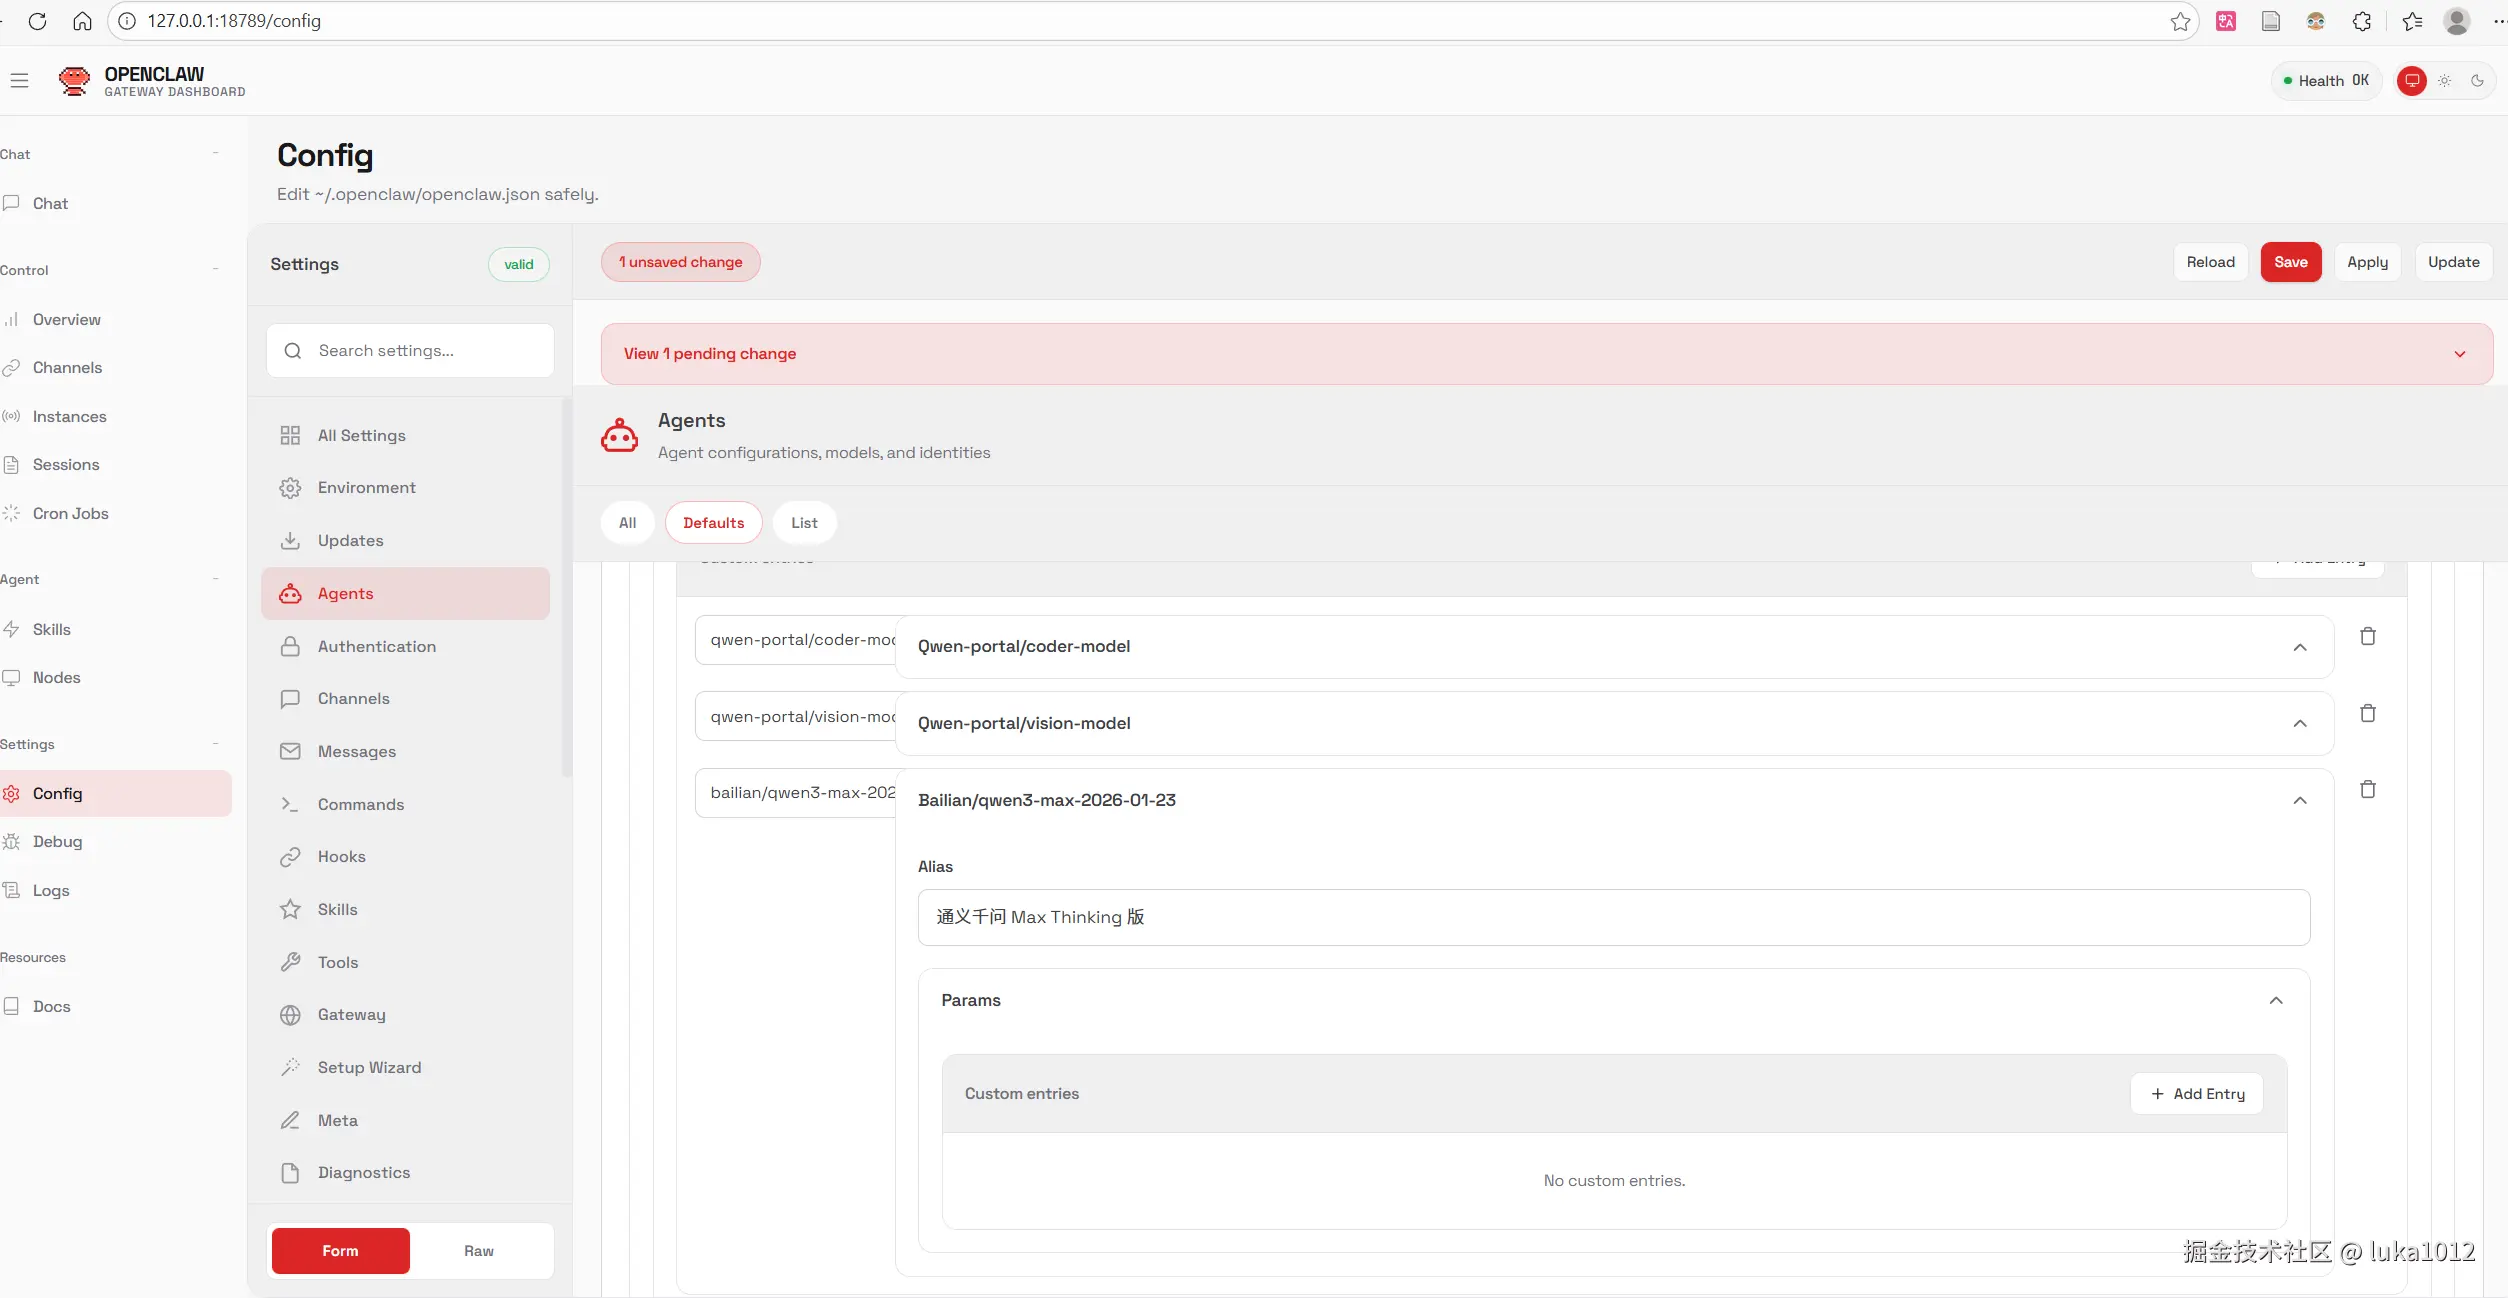Viewport: 2508px width, 1298px height.
Task: Expand the pending change banner chevron
Action: [2459, 354]
